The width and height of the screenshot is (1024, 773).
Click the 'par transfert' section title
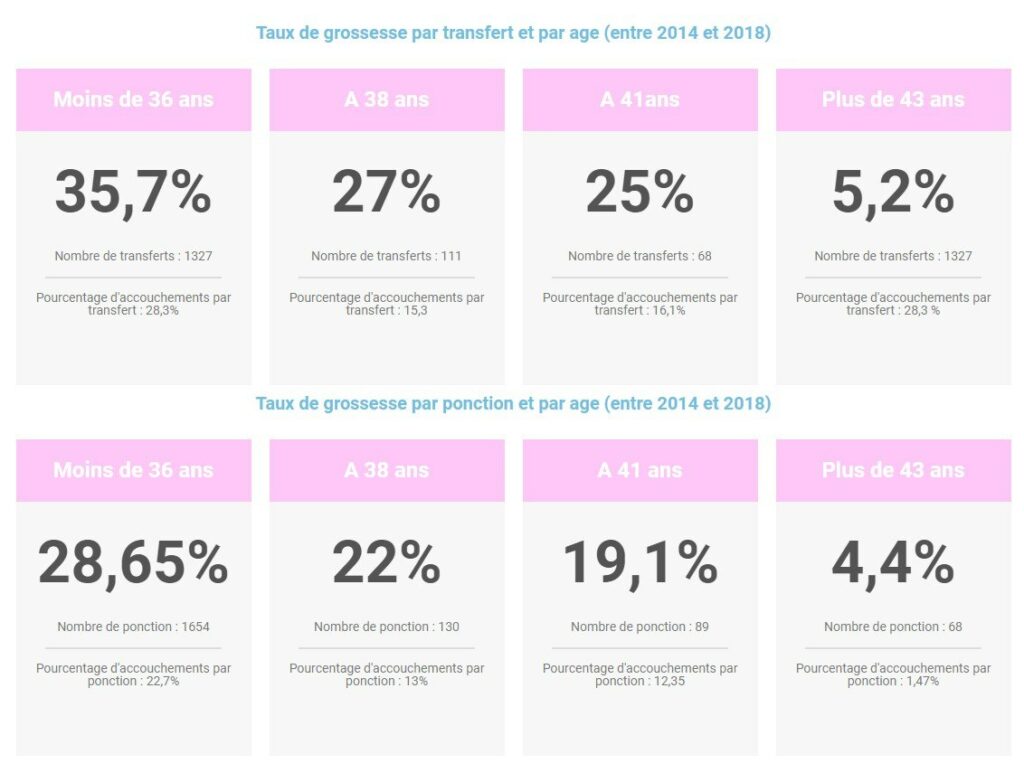pos(513,33)
